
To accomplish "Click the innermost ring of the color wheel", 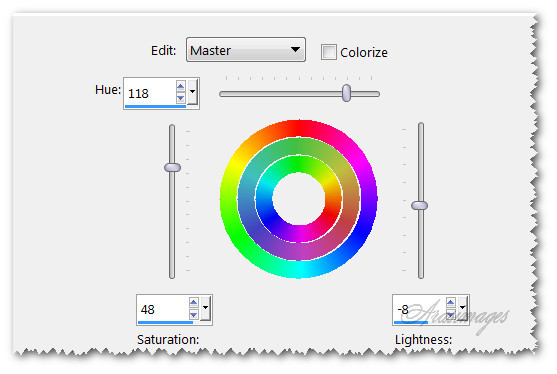I will 299,163.
